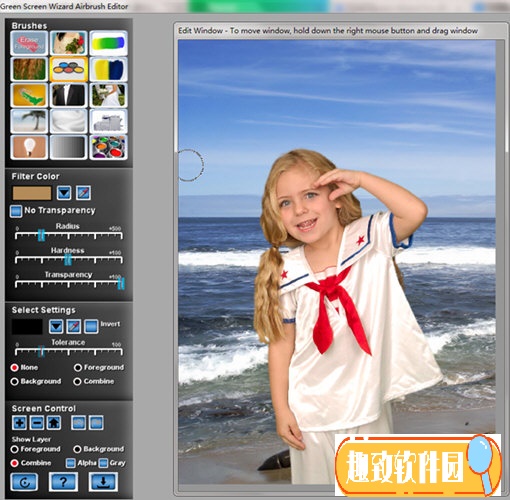Select the white satin fabric brush
Image resolution: width=510 pixels, height=500 pixels.
click(x=69, y=121)
